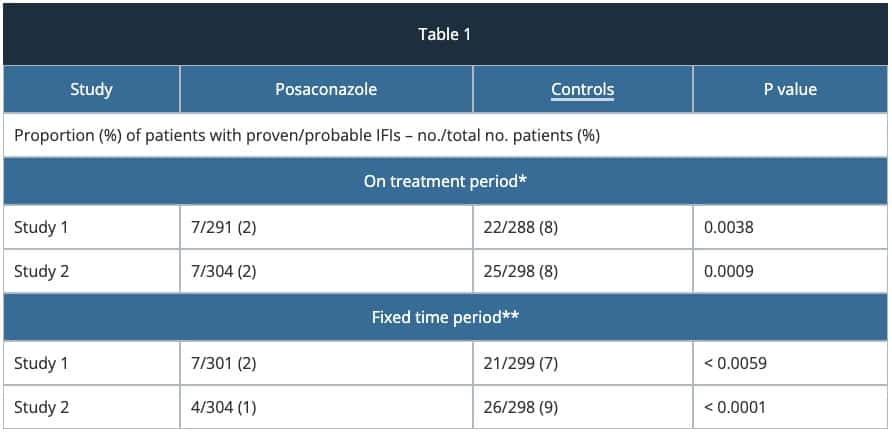Click the proportion of patients description row

[307, 136]
